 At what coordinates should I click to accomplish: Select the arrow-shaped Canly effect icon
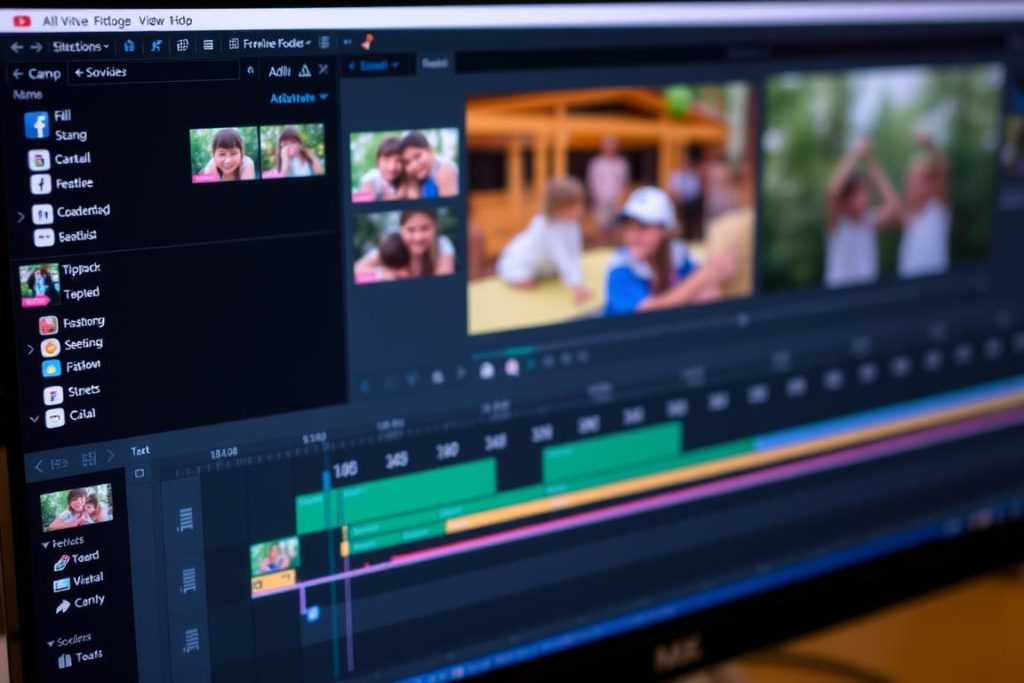click(63, 605)
